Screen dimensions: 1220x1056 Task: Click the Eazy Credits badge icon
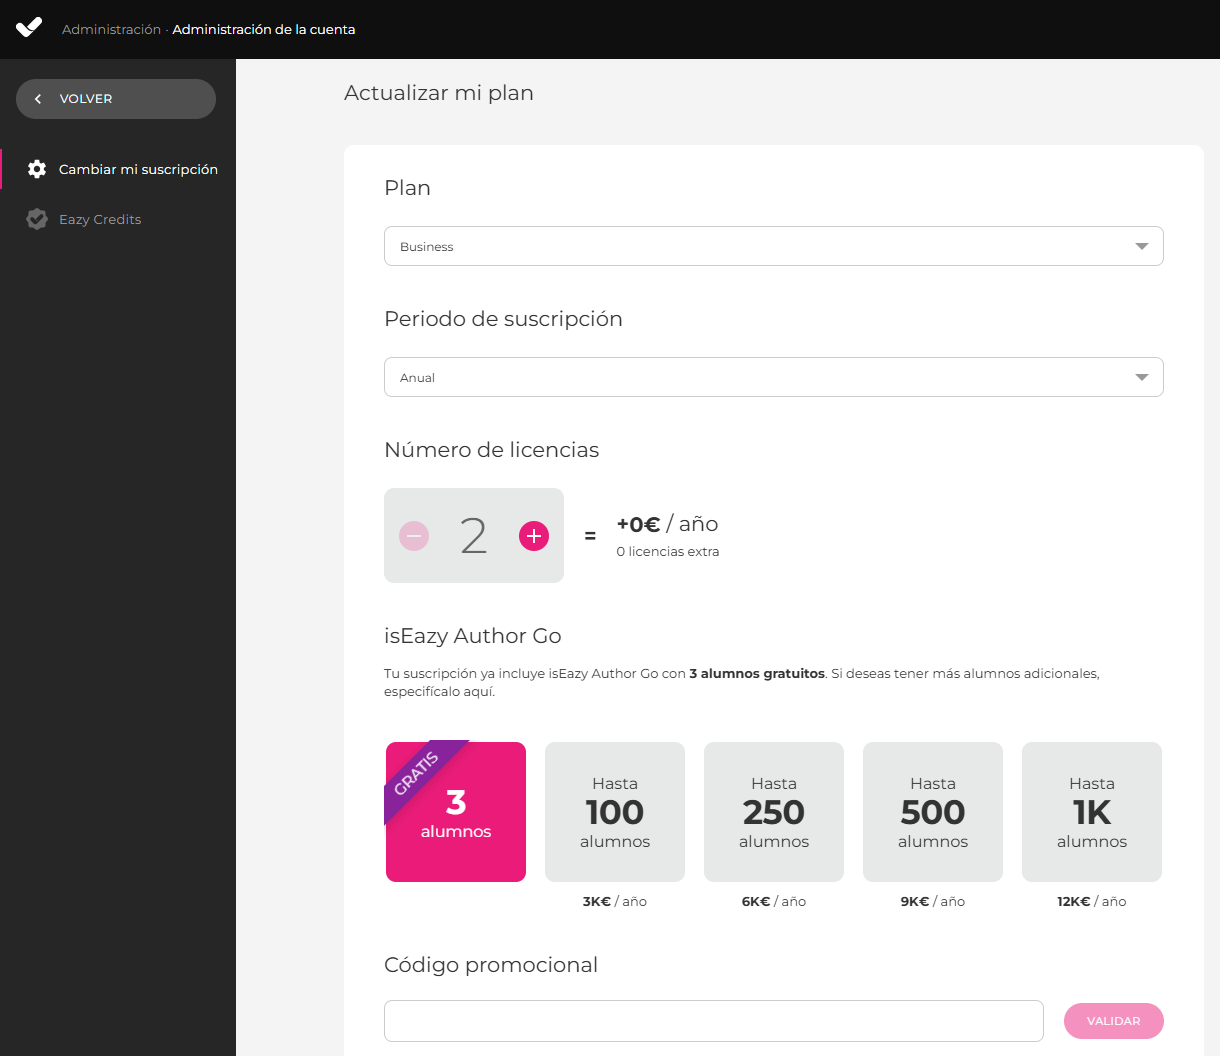[37, 219]
